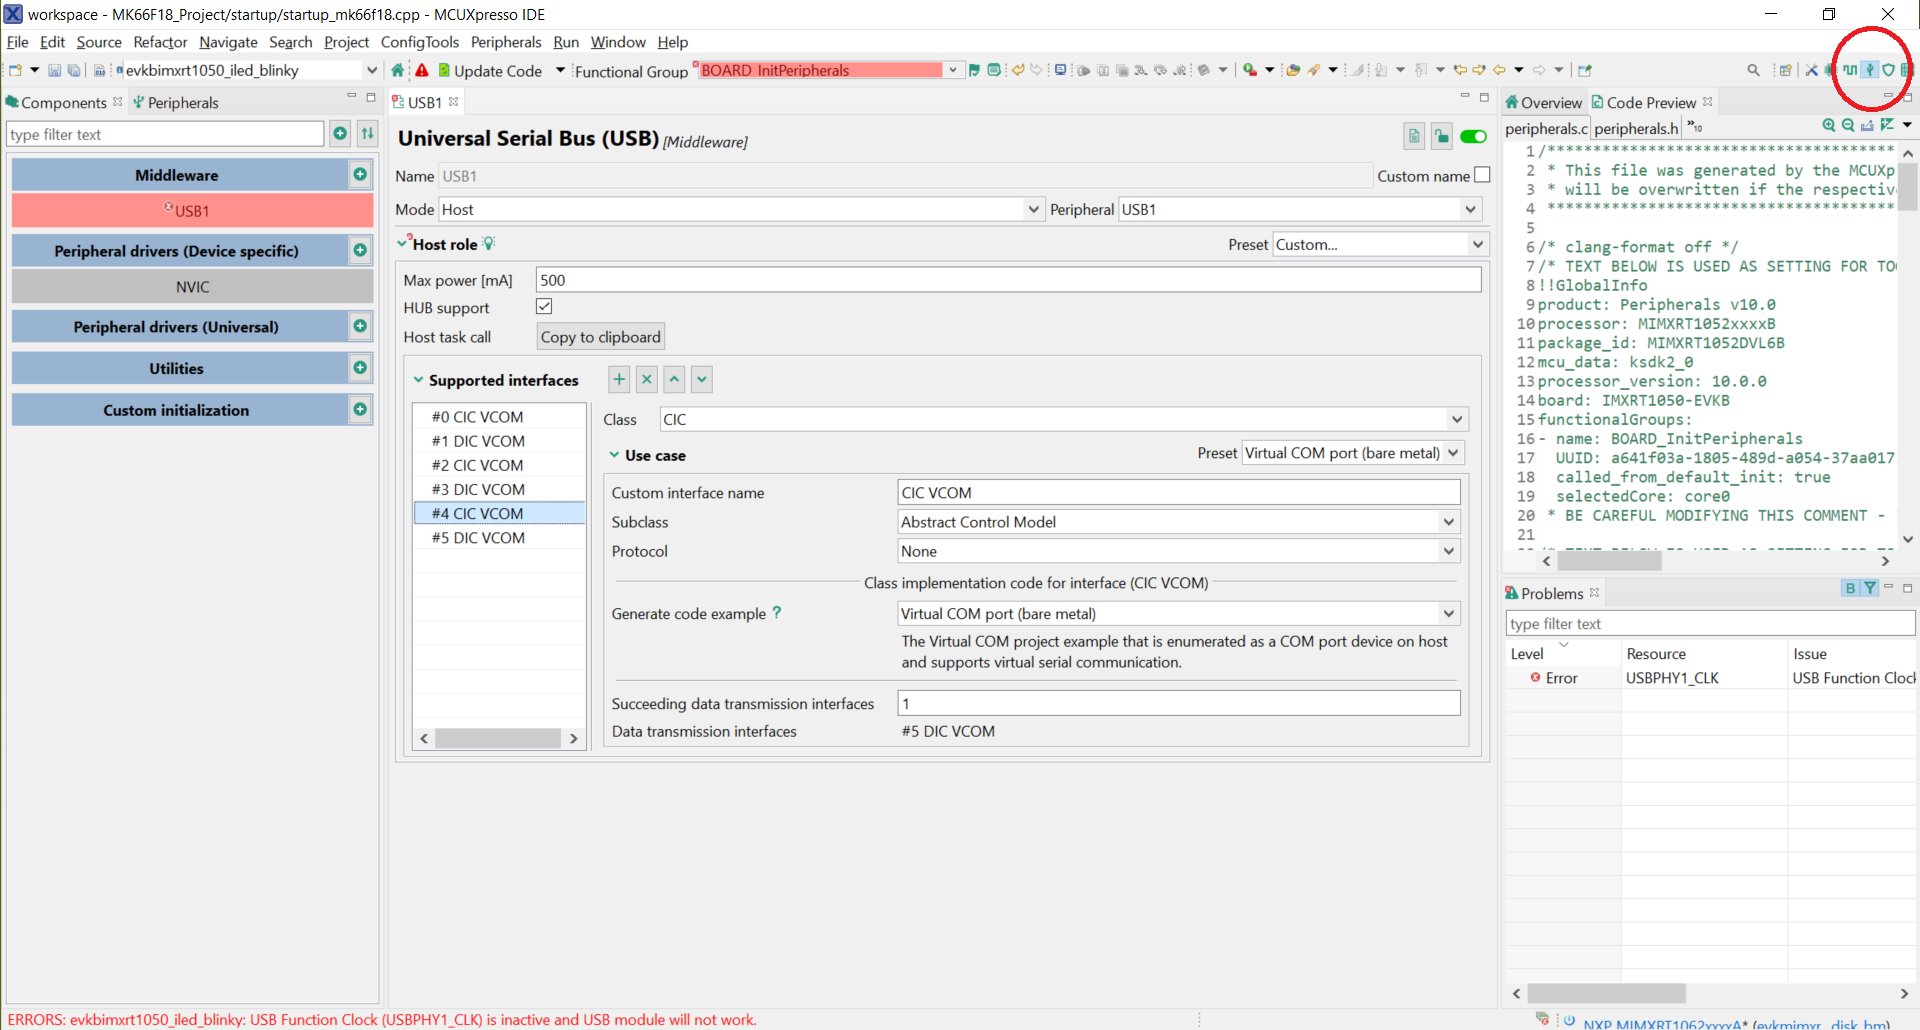Enable the Custom name checkbox
The height and width of the screenshot is (1030, 1920).
(x=1482, y=174)
